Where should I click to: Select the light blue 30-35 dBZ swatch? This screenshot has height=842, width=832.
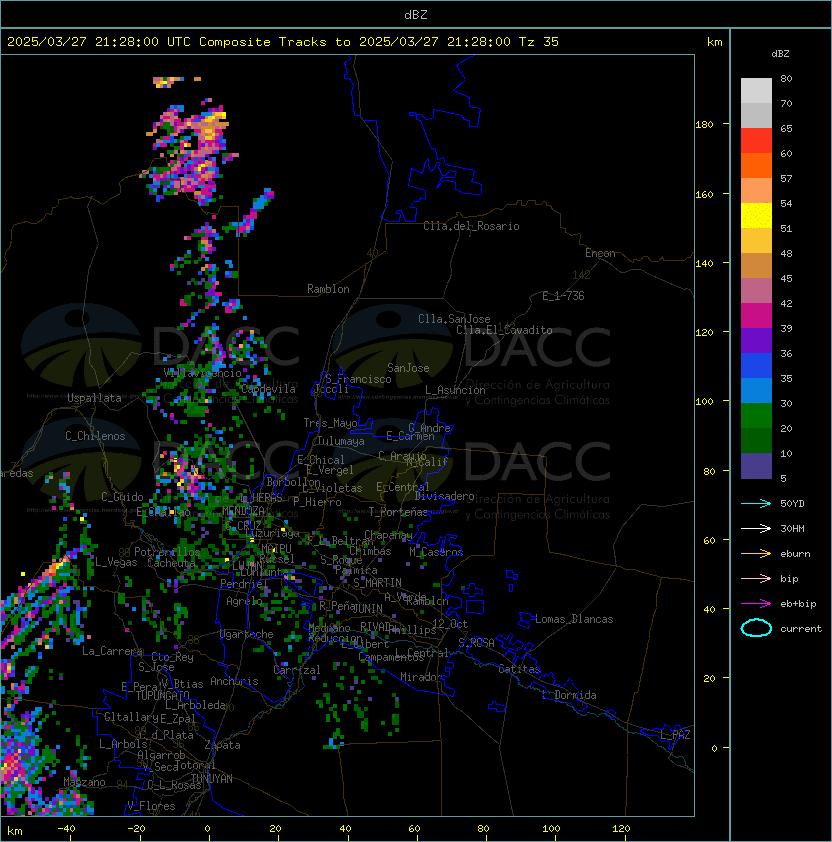tap(756, 390)
